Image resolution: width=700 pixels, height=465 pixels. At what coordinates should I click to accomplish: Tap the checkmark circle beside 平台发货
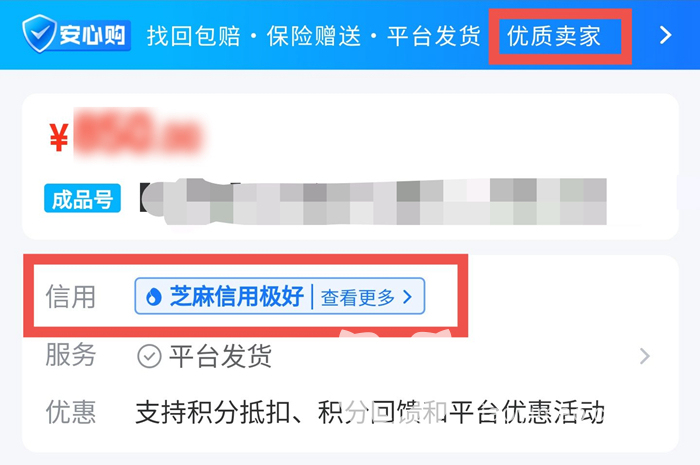[x=149, y=356]
